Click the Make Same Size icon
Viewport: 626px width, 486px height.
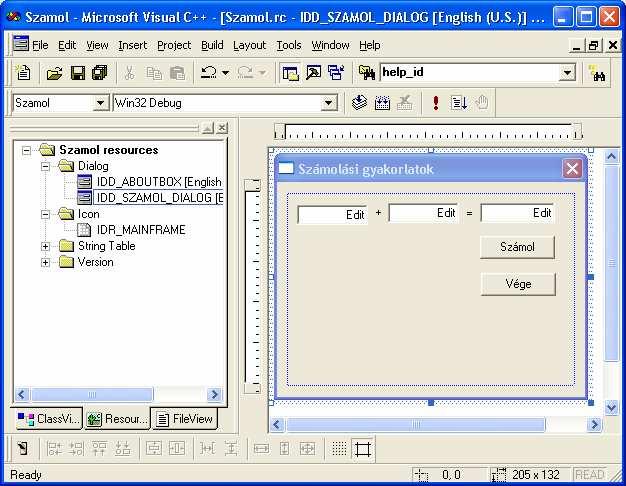click(x=307, y=448)
